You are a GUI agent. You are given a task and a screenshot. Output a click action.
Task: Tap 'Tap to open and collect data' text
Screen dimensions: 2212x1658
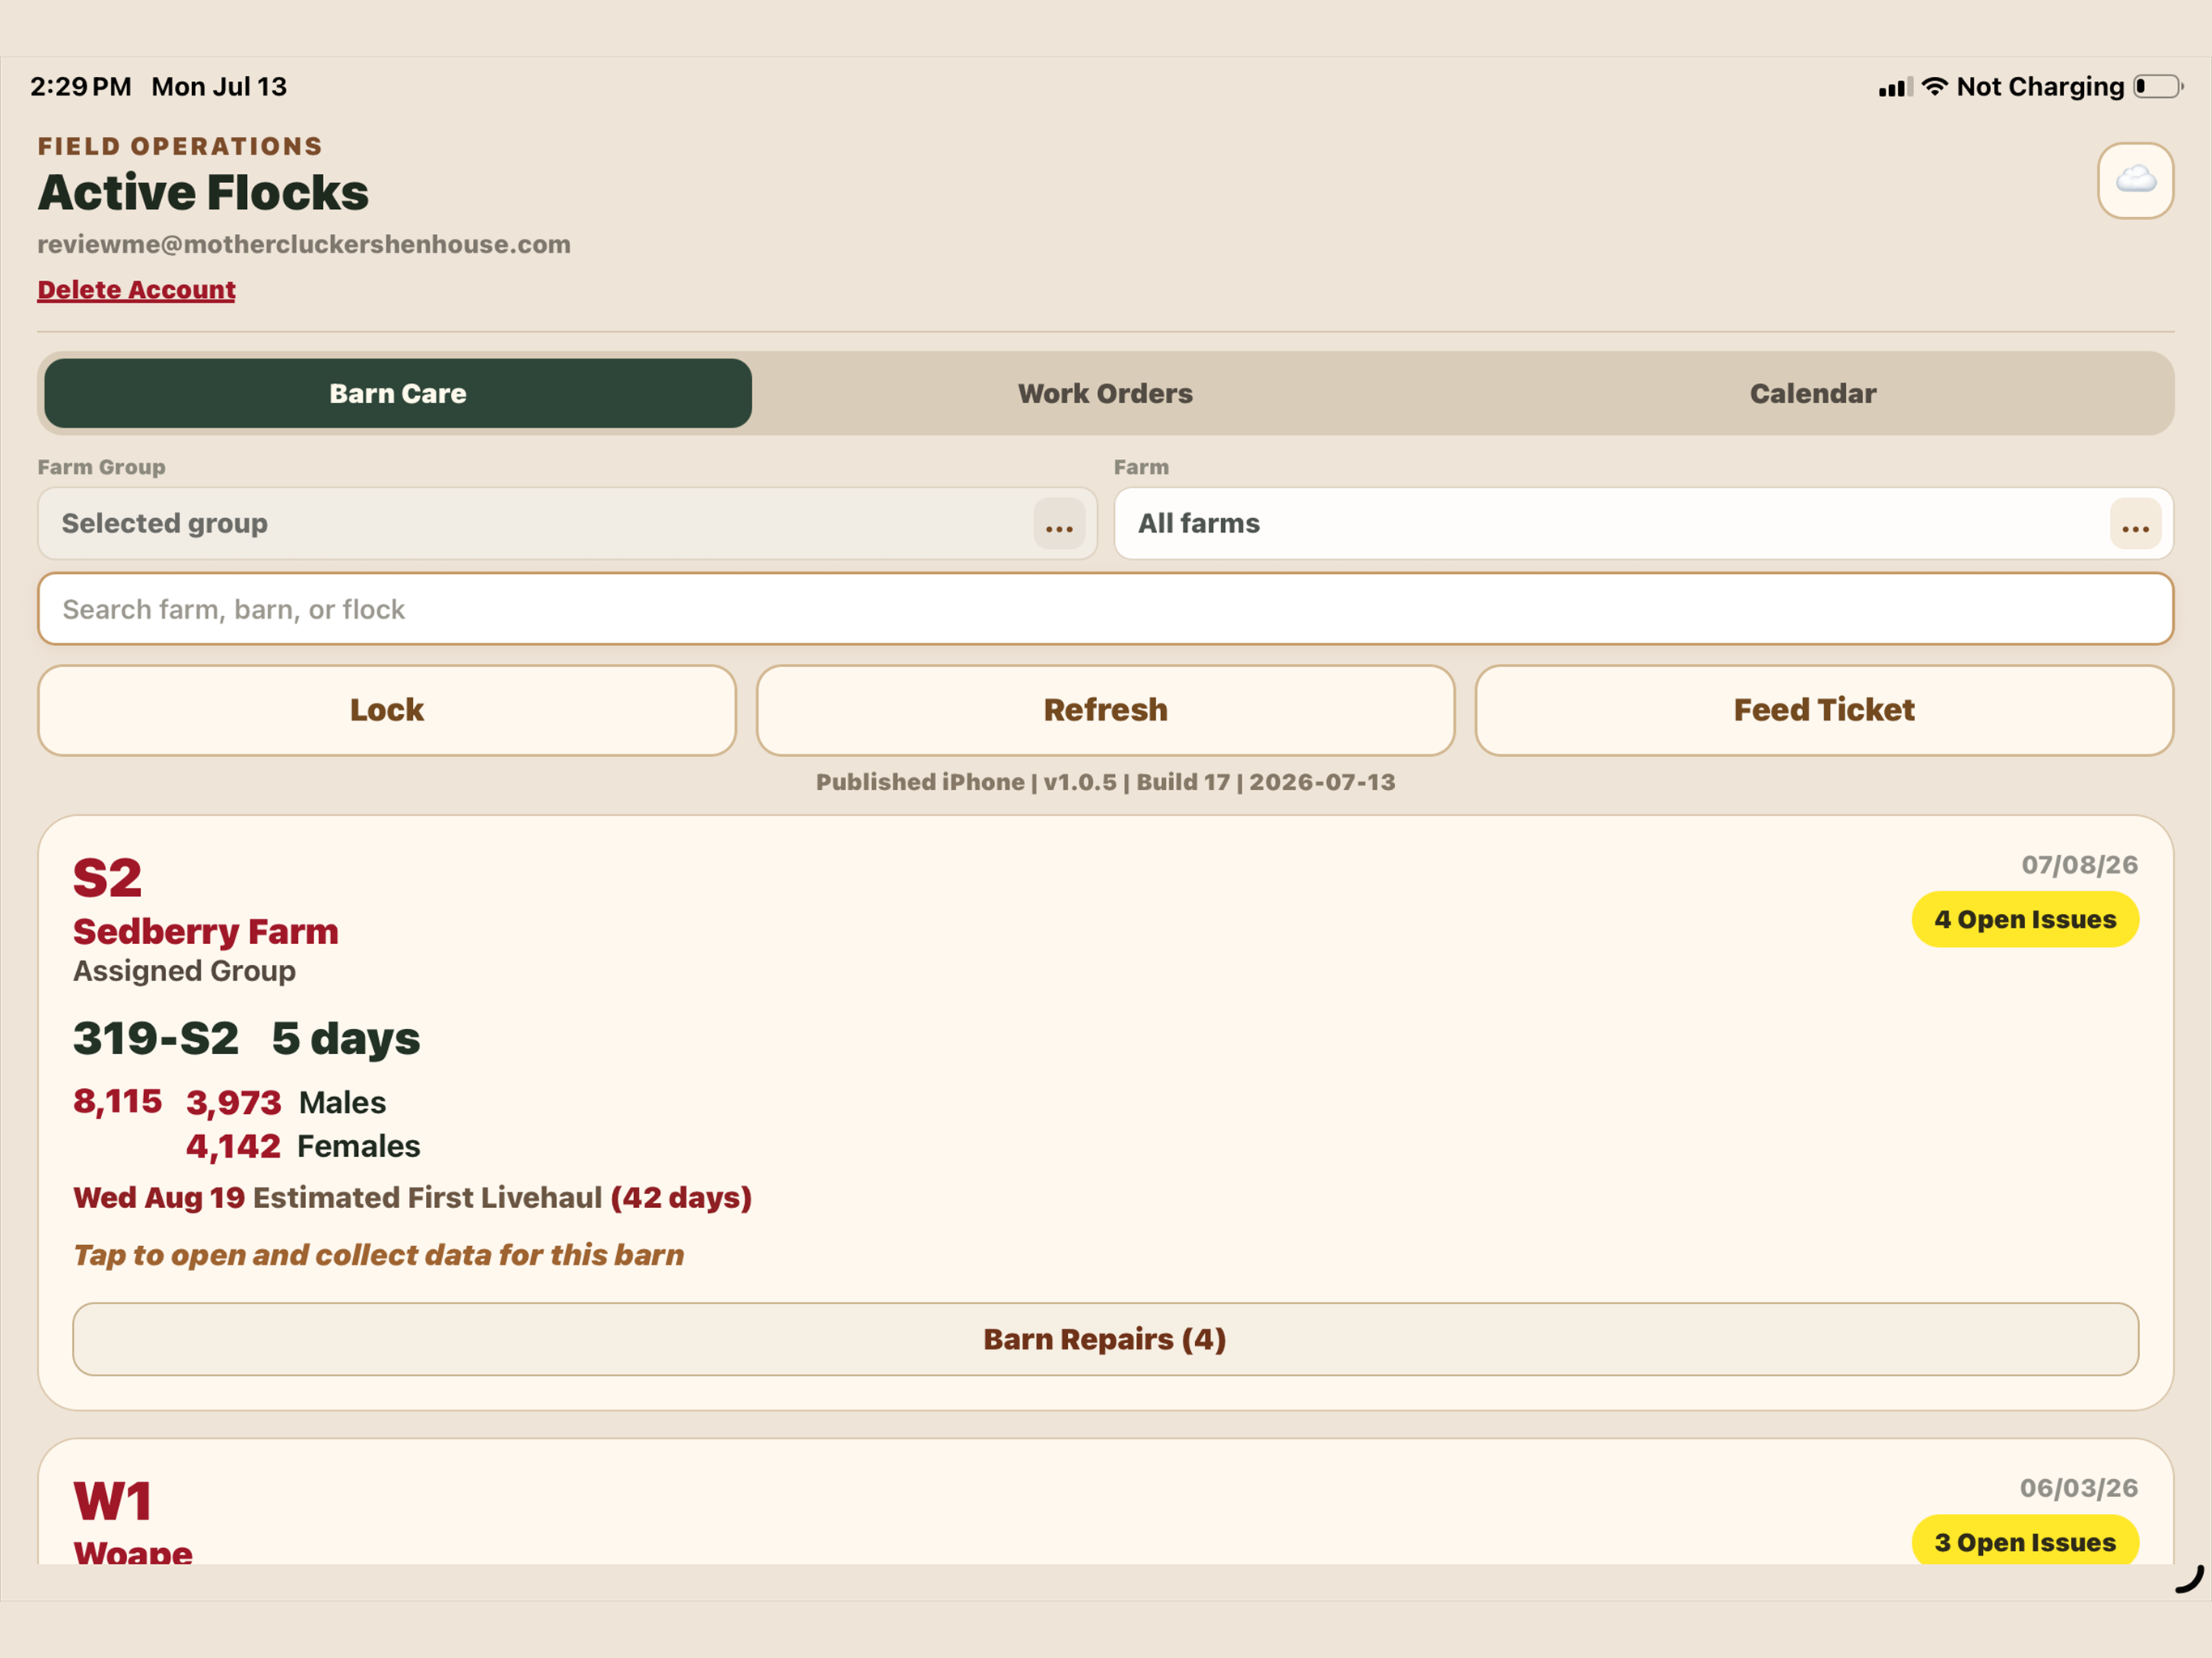379,1255
